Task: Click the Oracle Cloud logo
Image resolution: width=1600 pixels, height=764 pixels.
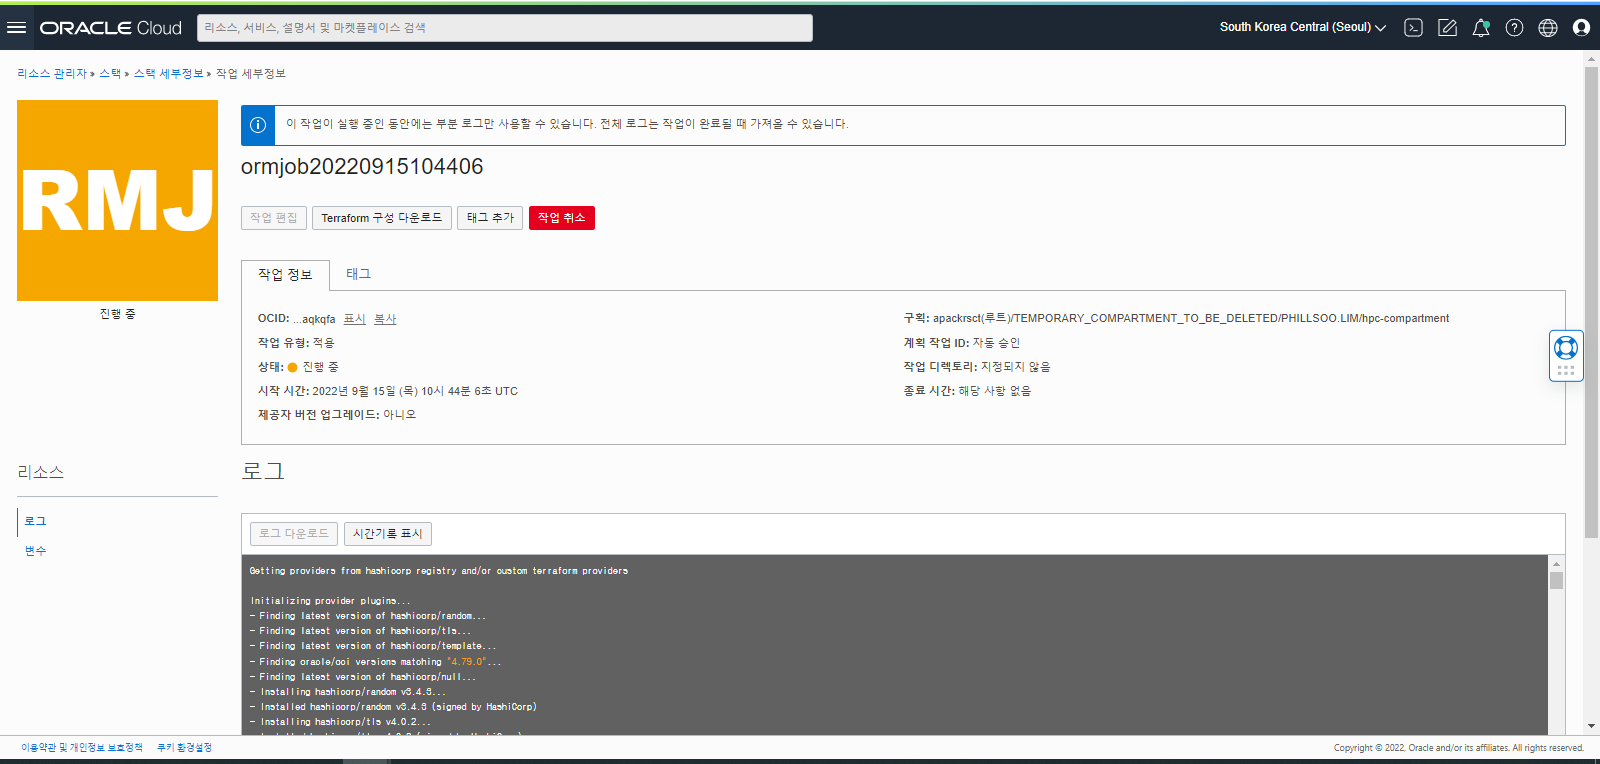Action: click(x=111, y=28)
